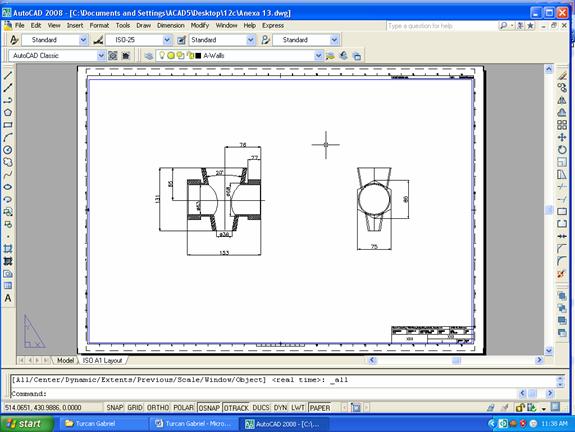The image size is (575, 432).
Task: Toggle DYN dynamic input
Action: [x=281, y=408]
